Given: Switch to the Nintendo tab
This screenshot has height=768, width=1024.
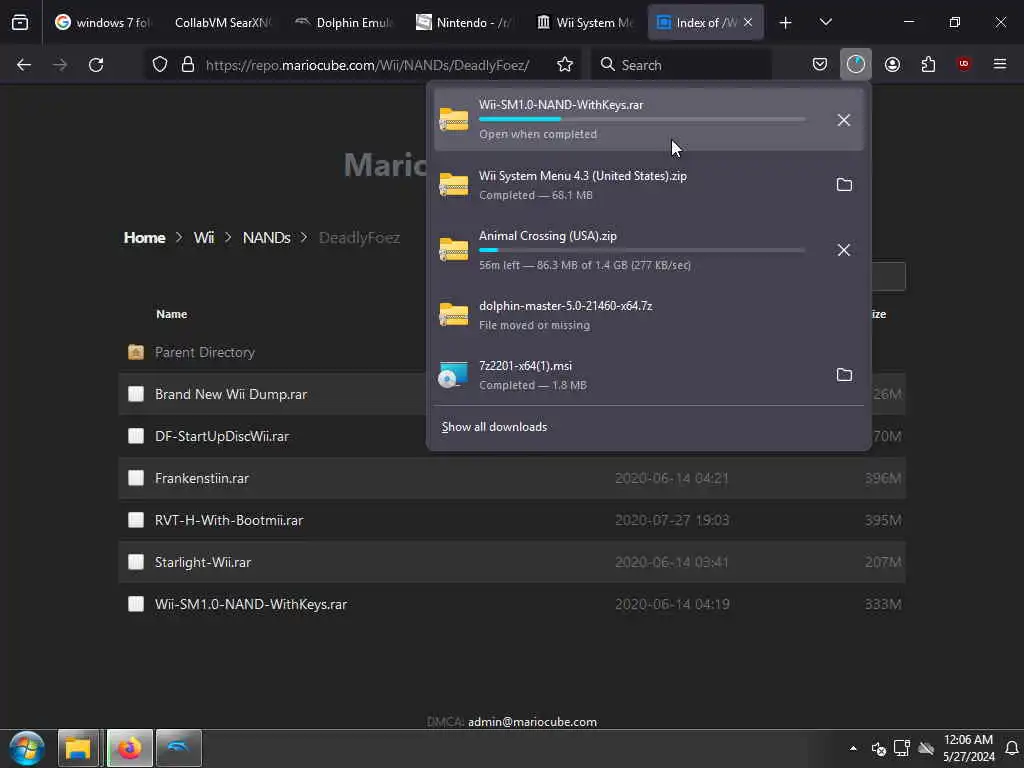Looking at the screenshot, I should coord(464,22).
